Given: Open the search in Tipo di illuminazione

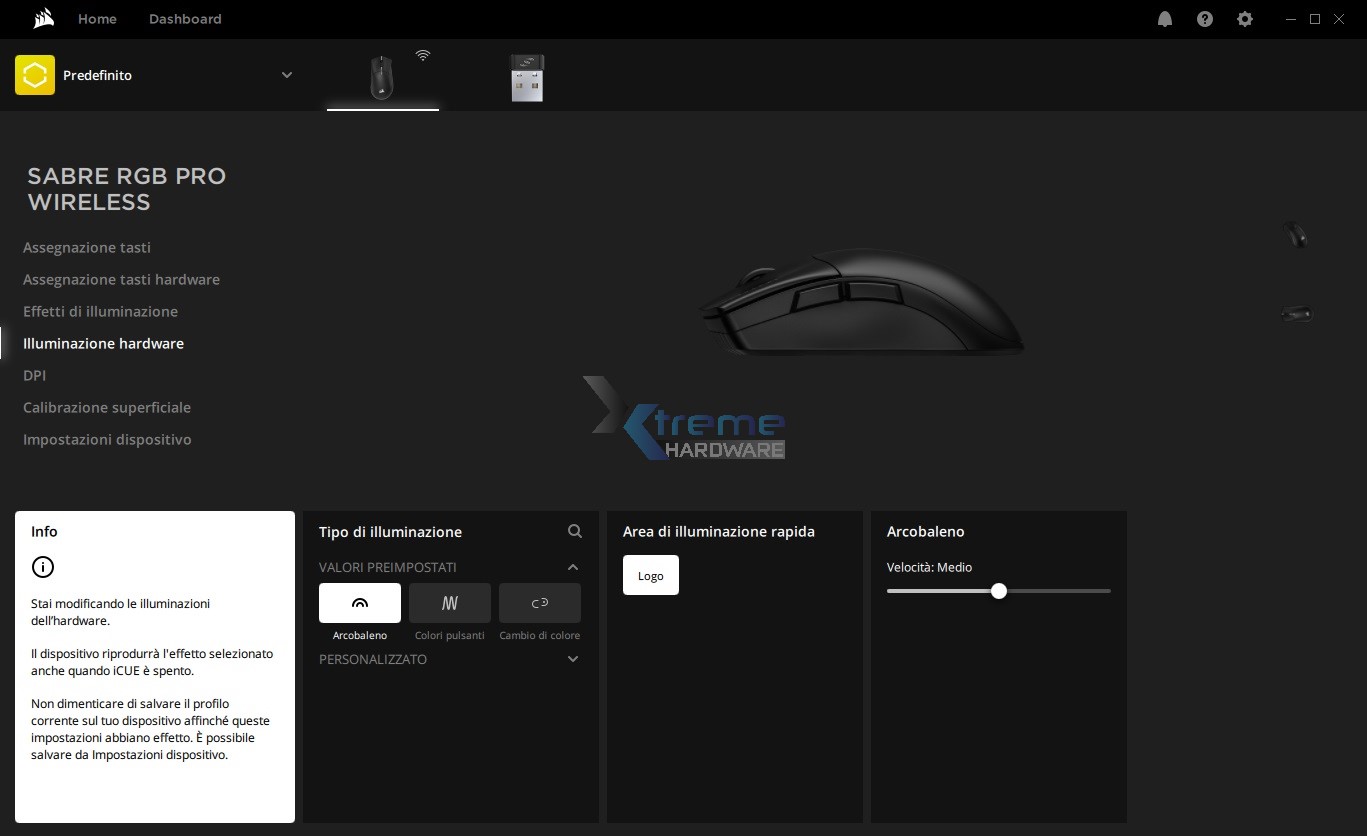Looking at the screenshot, I should coord(574,531).
